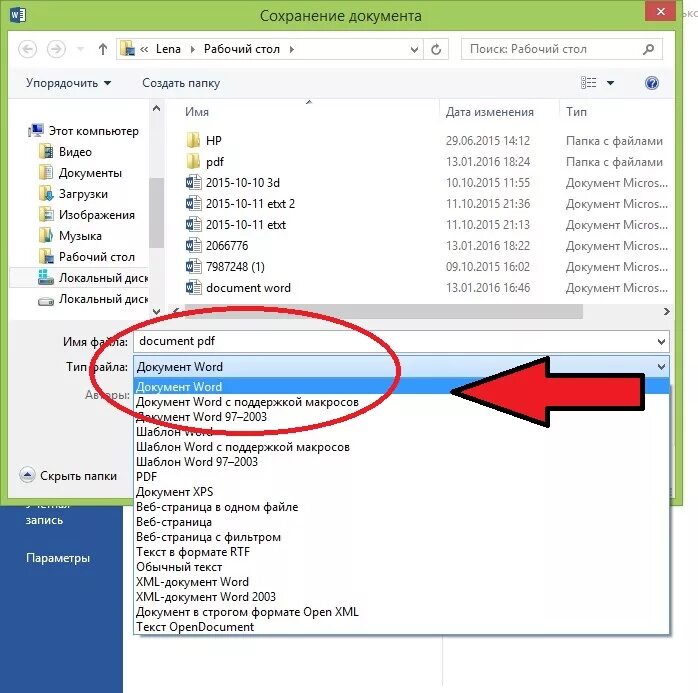Sort by Дата изменения column header

click(489, 111)
